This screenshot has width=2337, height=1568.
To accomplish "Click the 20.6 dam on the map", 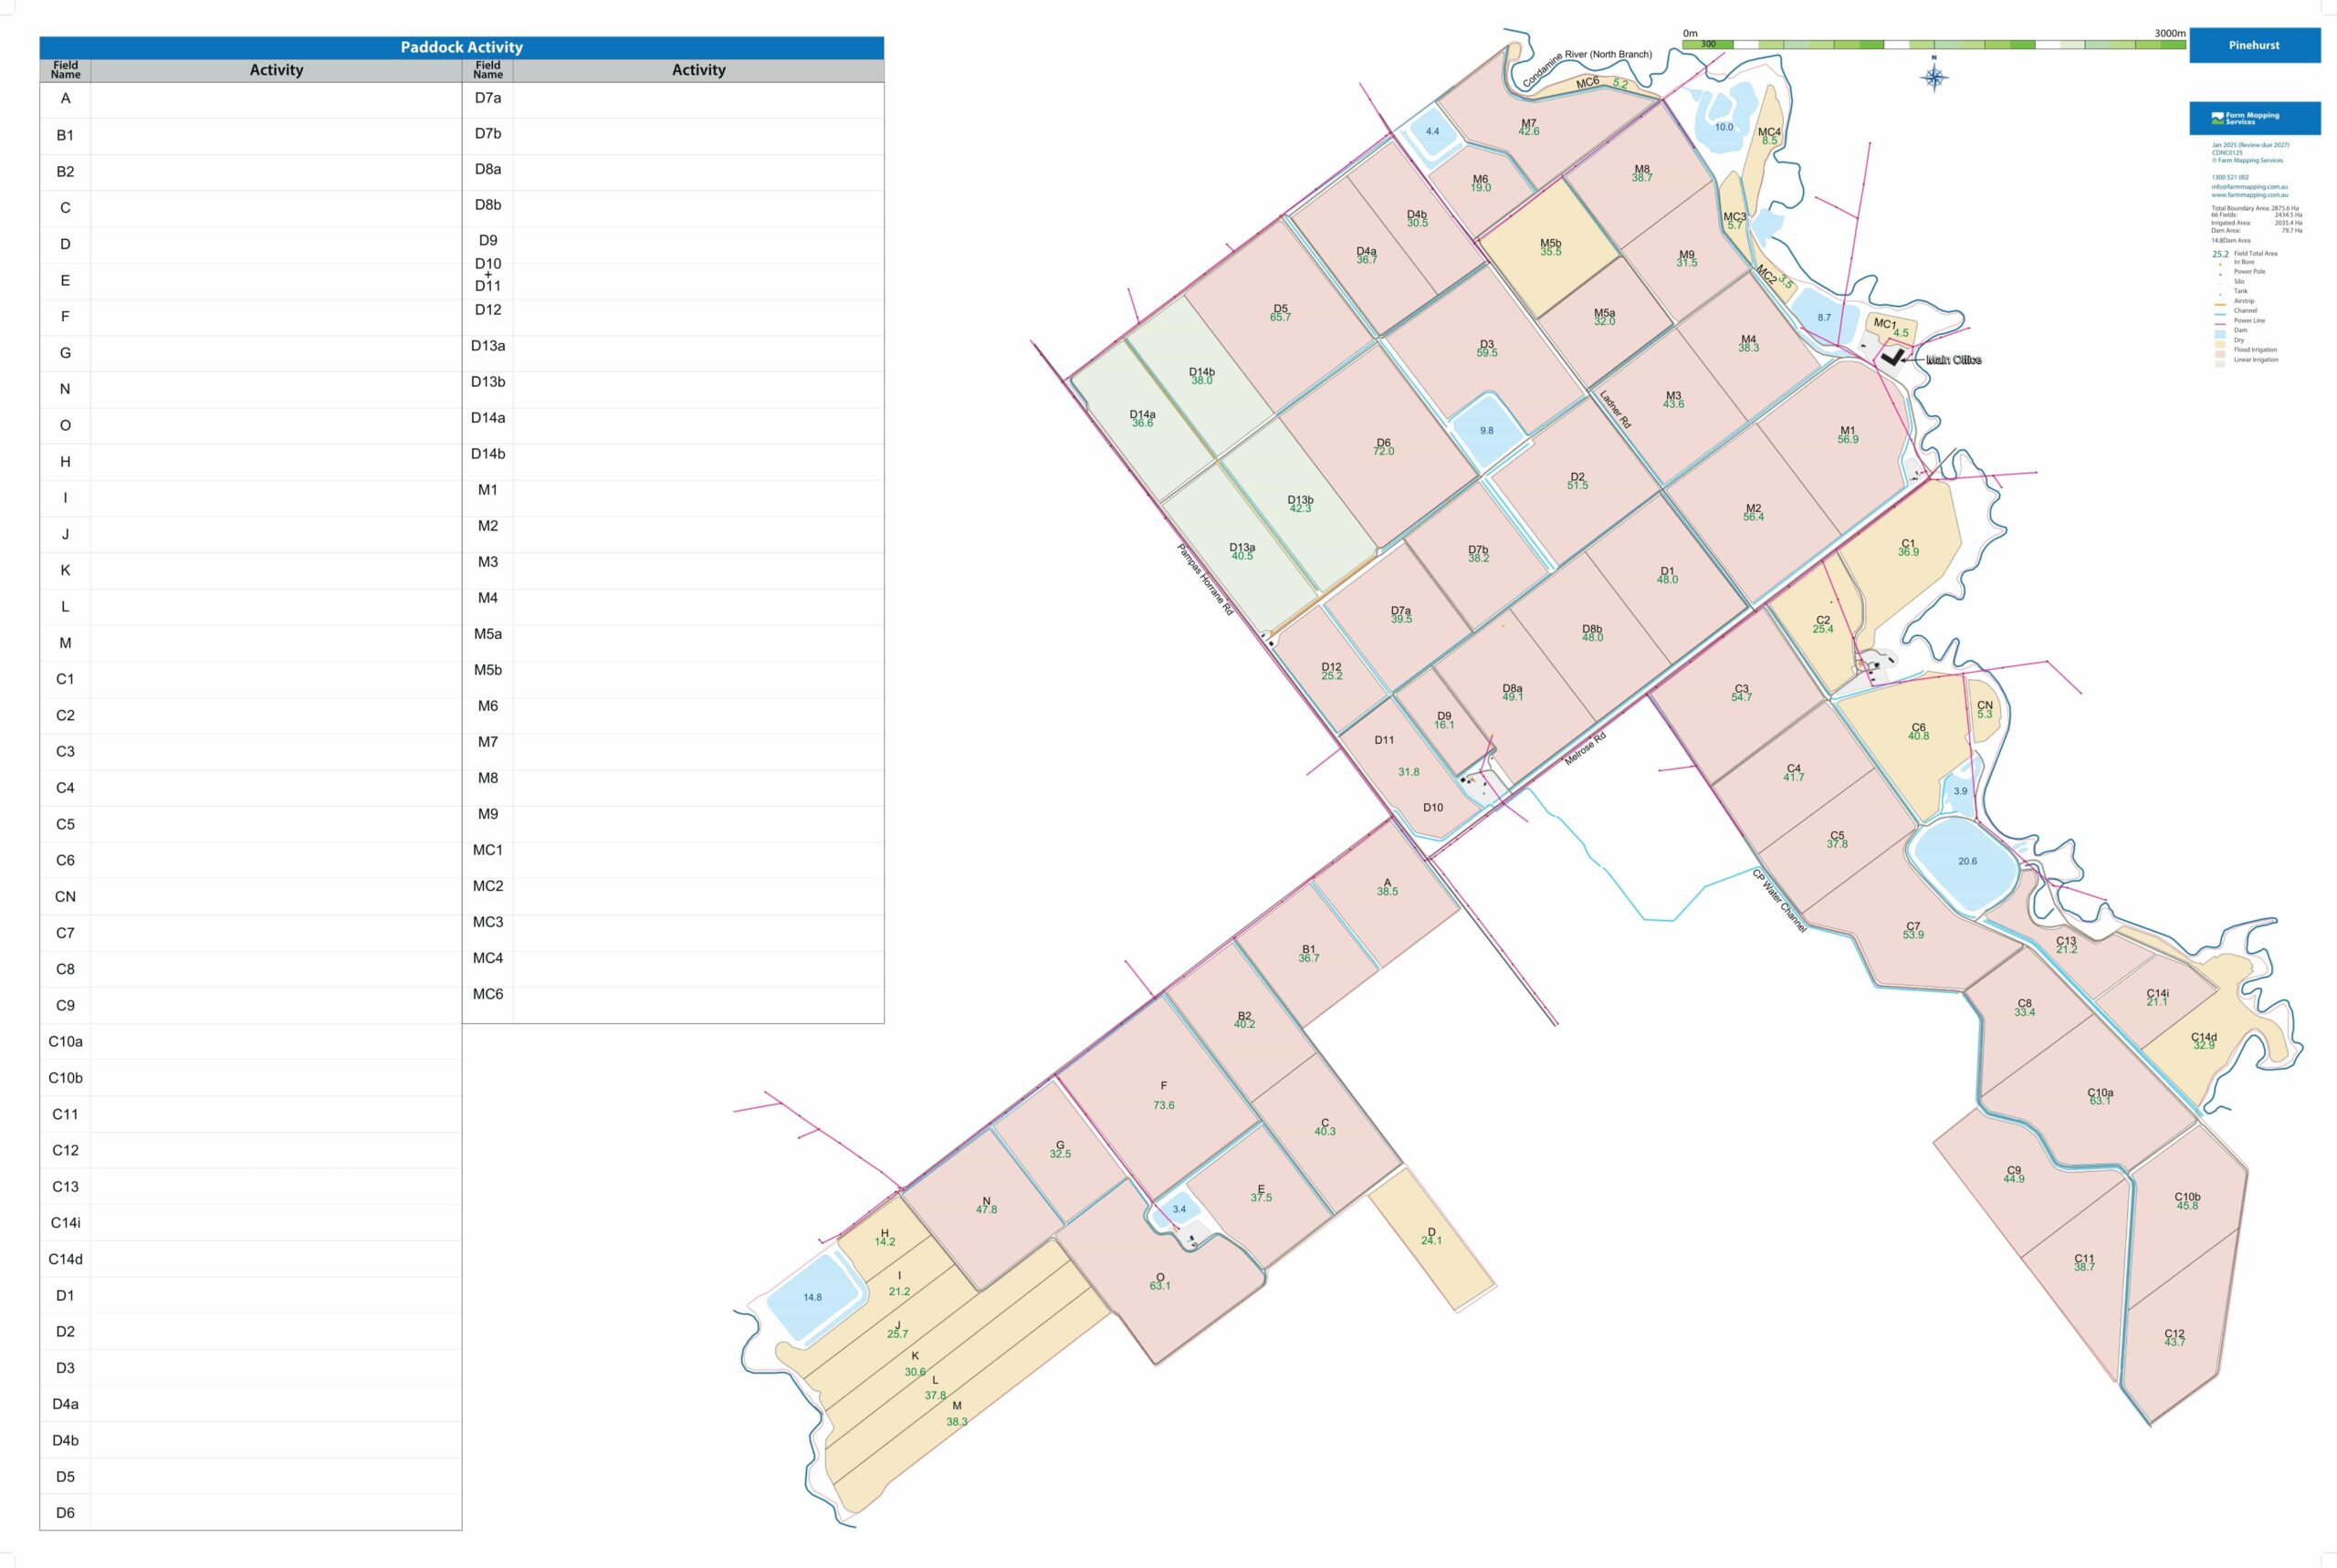I will coord(1967,861).
